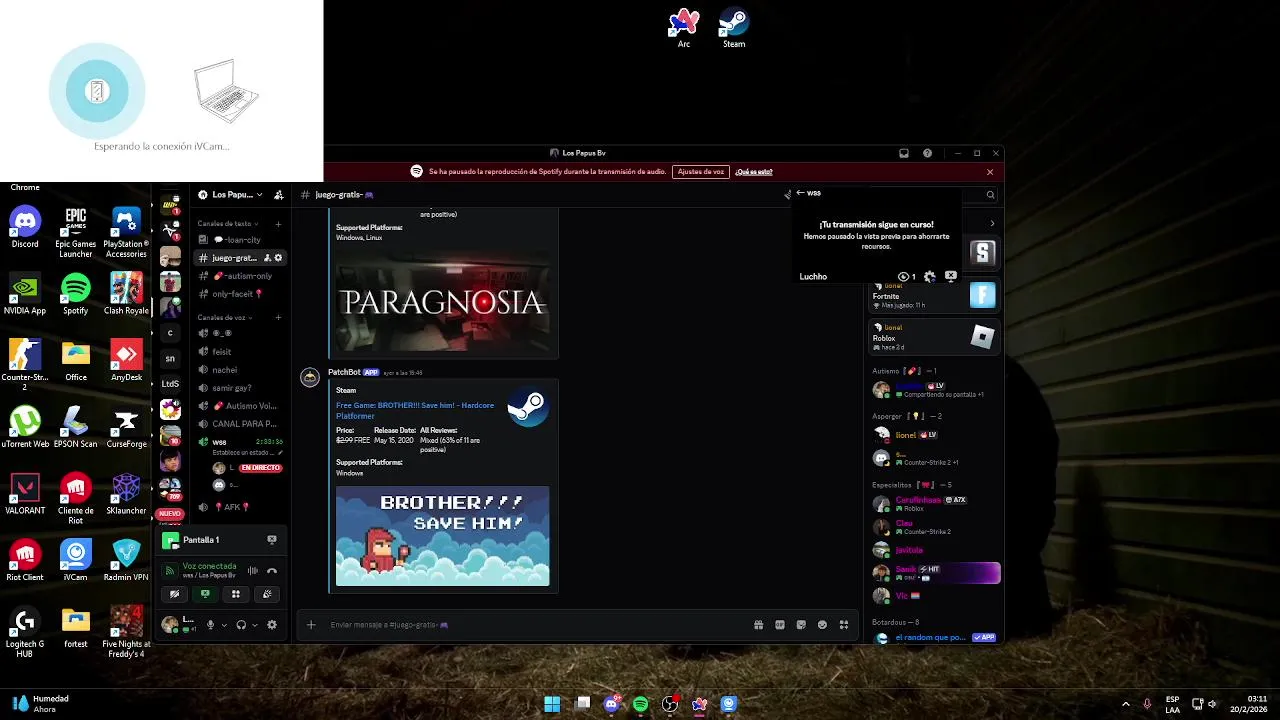Launch the Radmin VPN shortcut
This screenshot has height=720, width=1280.
point(126,560)
